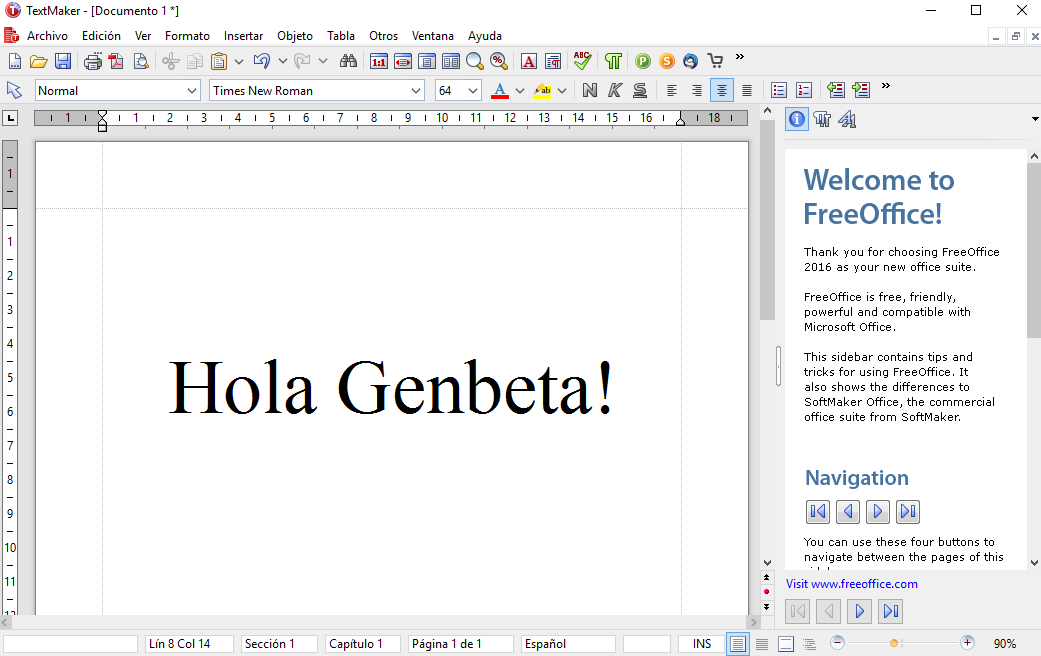Open the Insertar menu
Screen dimensions: 1041x656
[243, 36]
